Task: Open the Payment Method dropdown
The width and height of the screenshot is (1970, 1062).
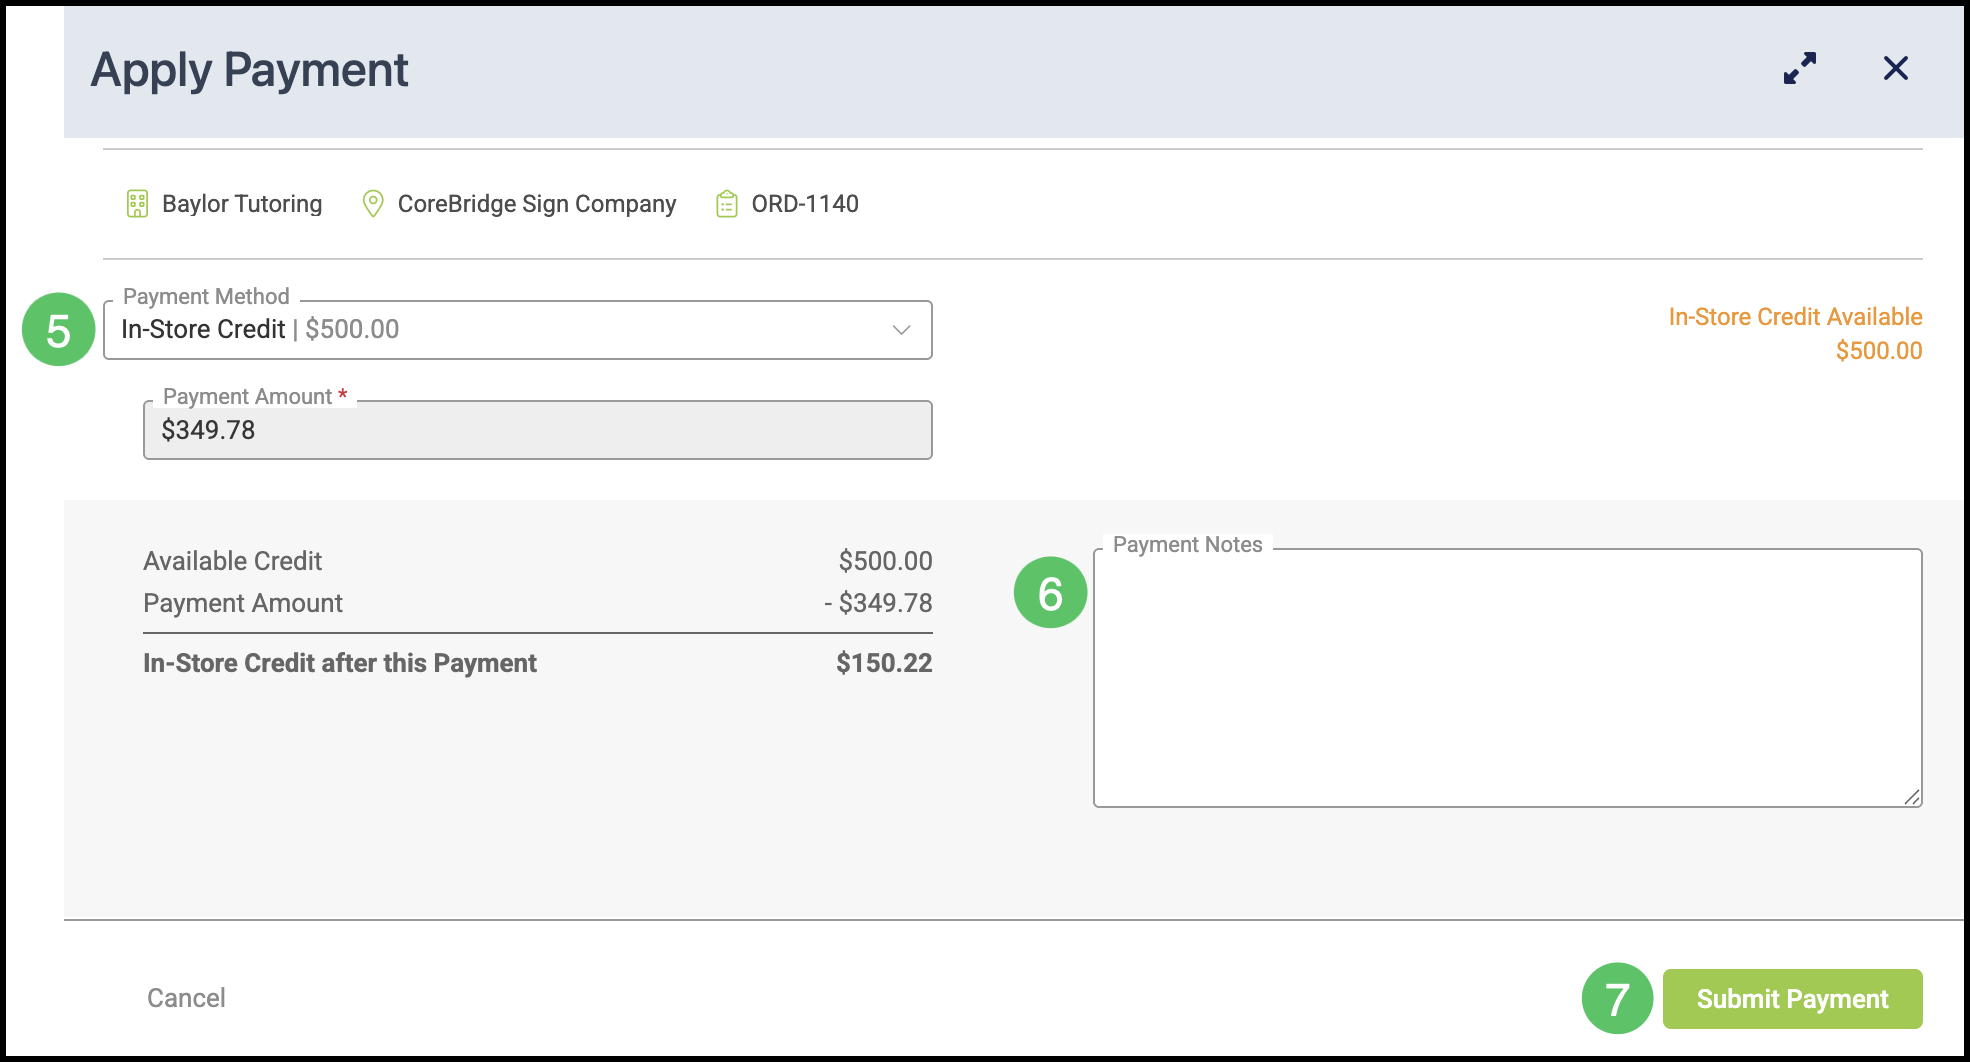Action: (518, 330)
